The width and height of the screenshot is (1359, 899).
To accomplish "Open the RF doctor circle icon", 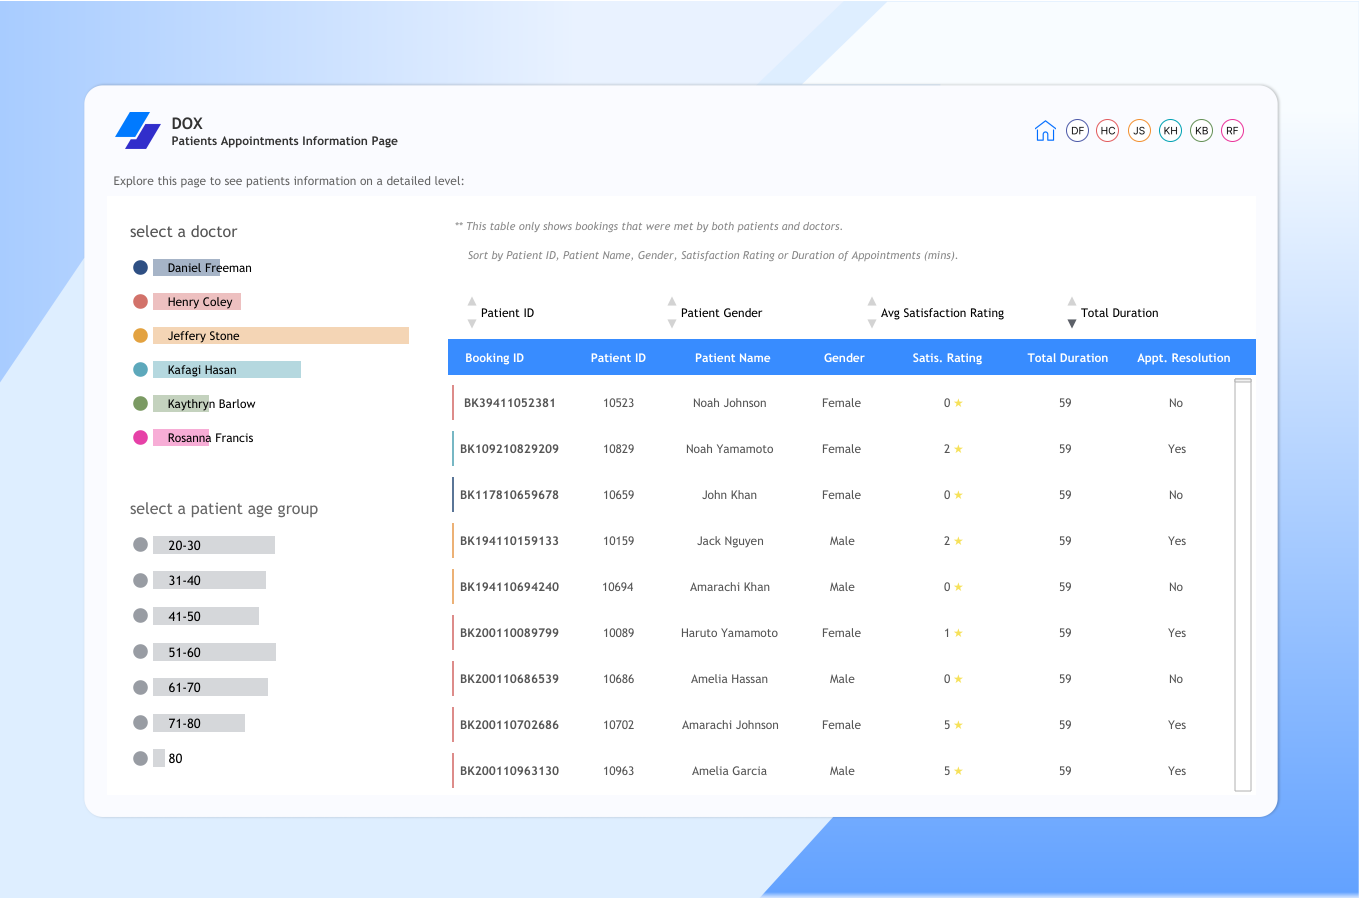I will click(1232, 131).
